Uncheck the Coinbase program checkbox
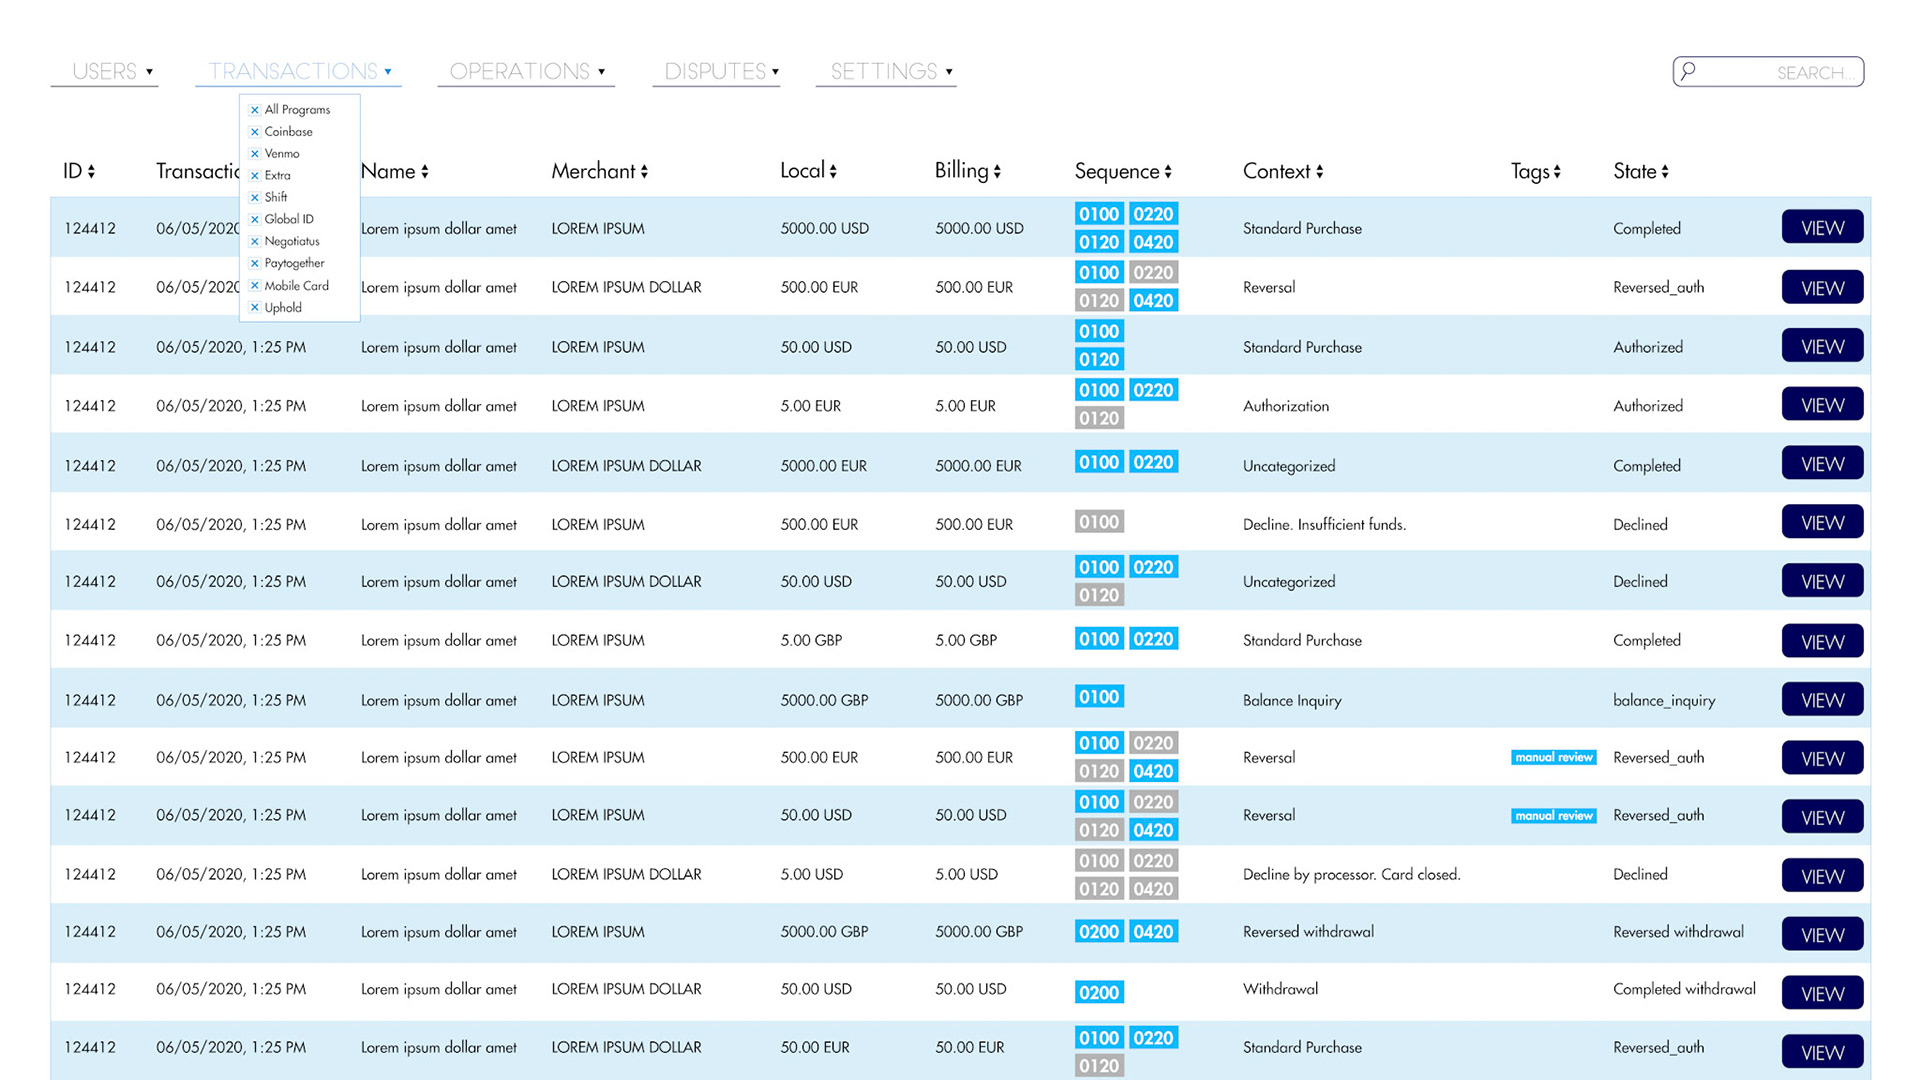The width and height of the screenshot is (1920, 1080). (x=255, y=132)
